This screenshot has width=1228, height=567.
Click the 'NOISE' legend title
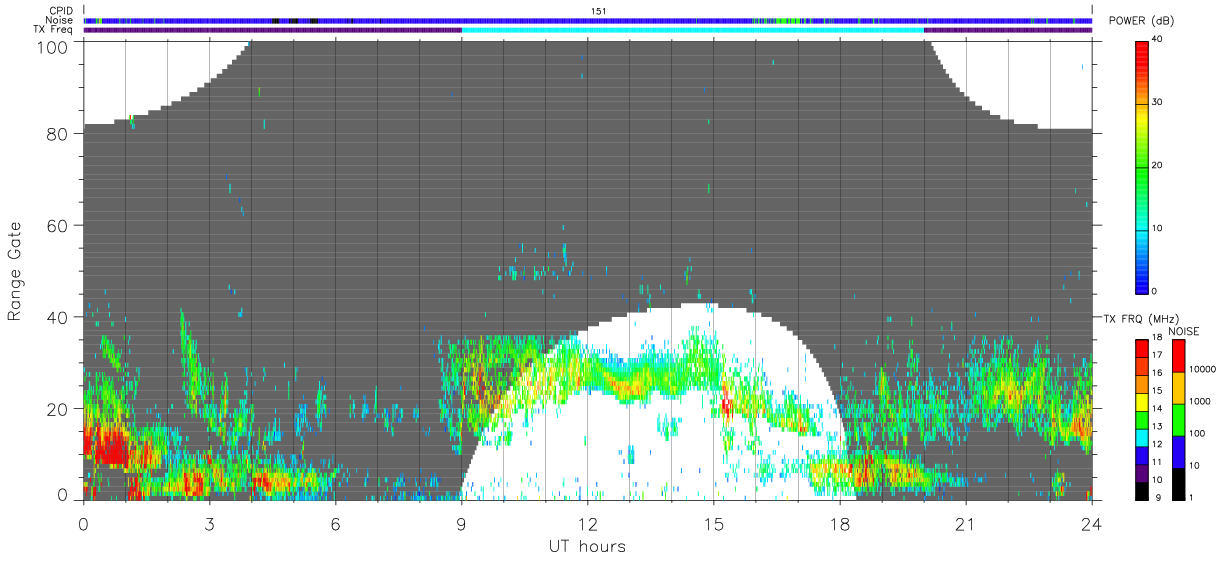tap(1184, 331)
